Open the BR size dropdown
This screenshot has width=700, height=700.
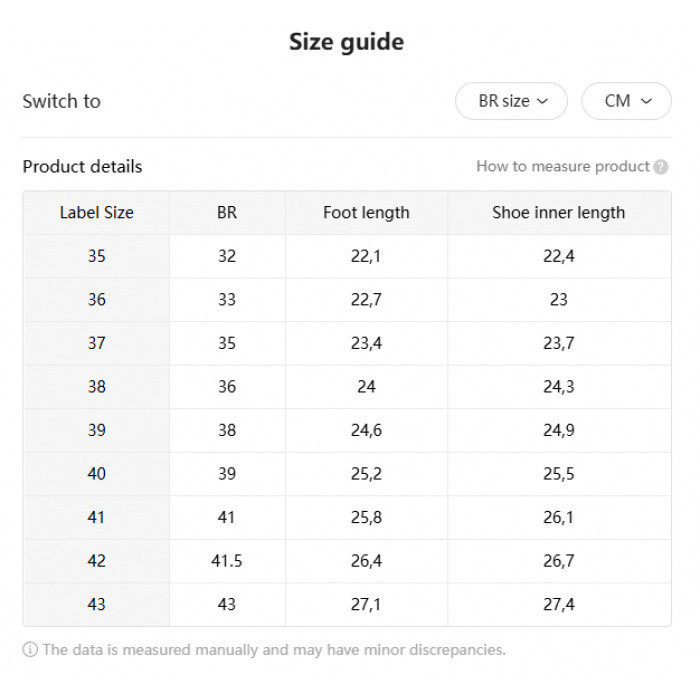click(511, 101)
